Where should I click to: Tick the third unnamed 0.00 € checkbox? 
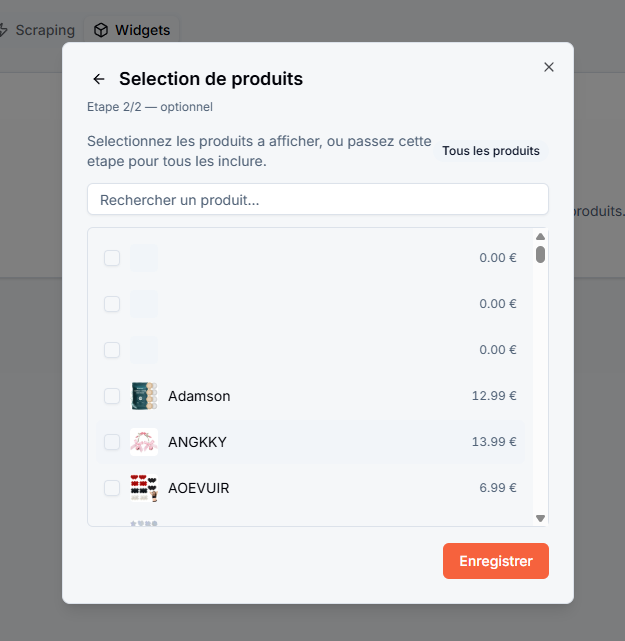[112, 350]
